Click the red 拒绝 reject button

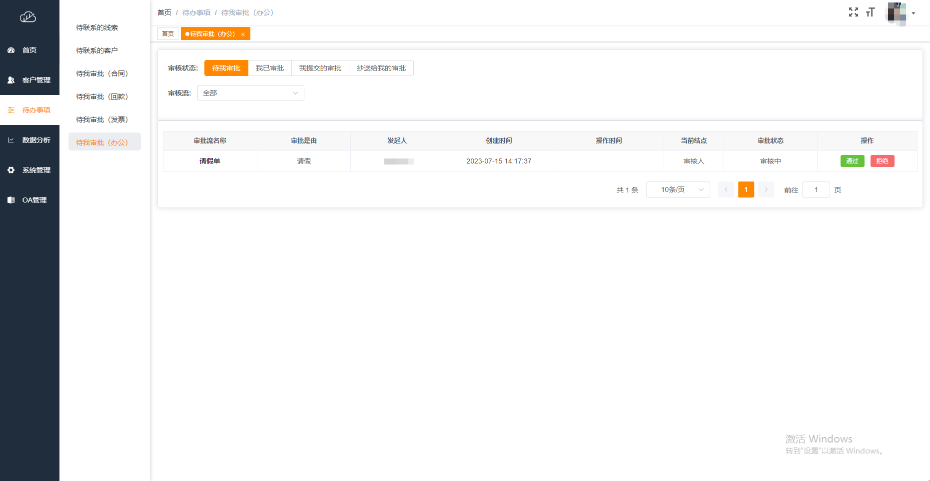click(882, 161)
